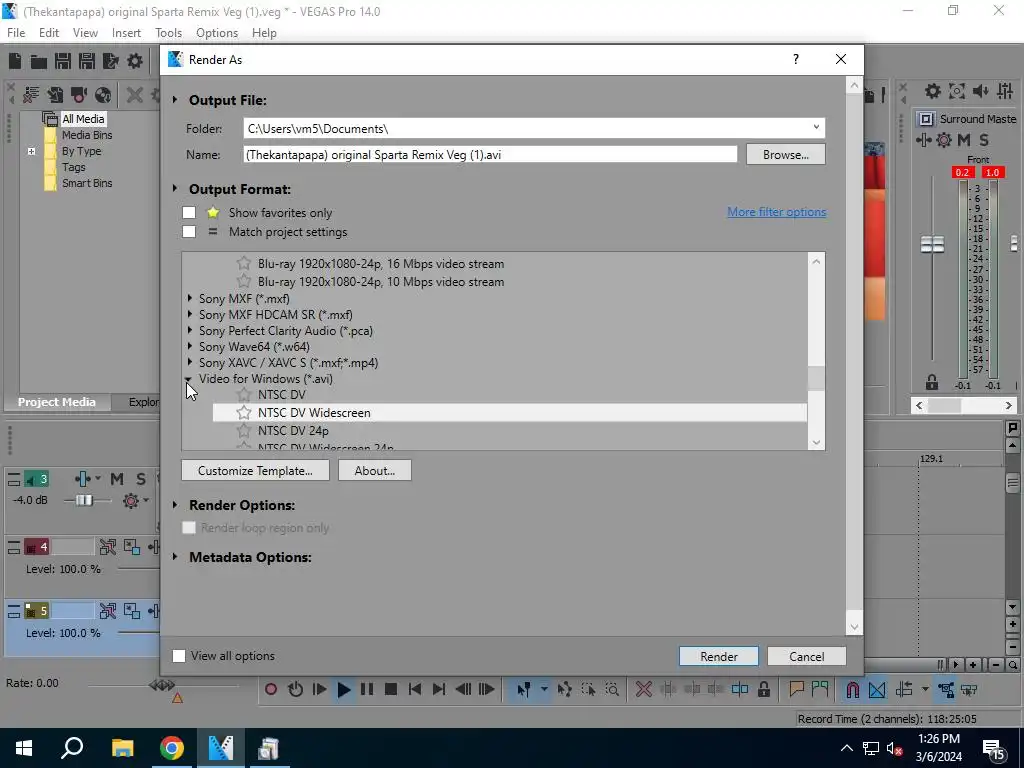Click the file Name input field
This screenshot has height=768, width=1024.
pos(490,155)
